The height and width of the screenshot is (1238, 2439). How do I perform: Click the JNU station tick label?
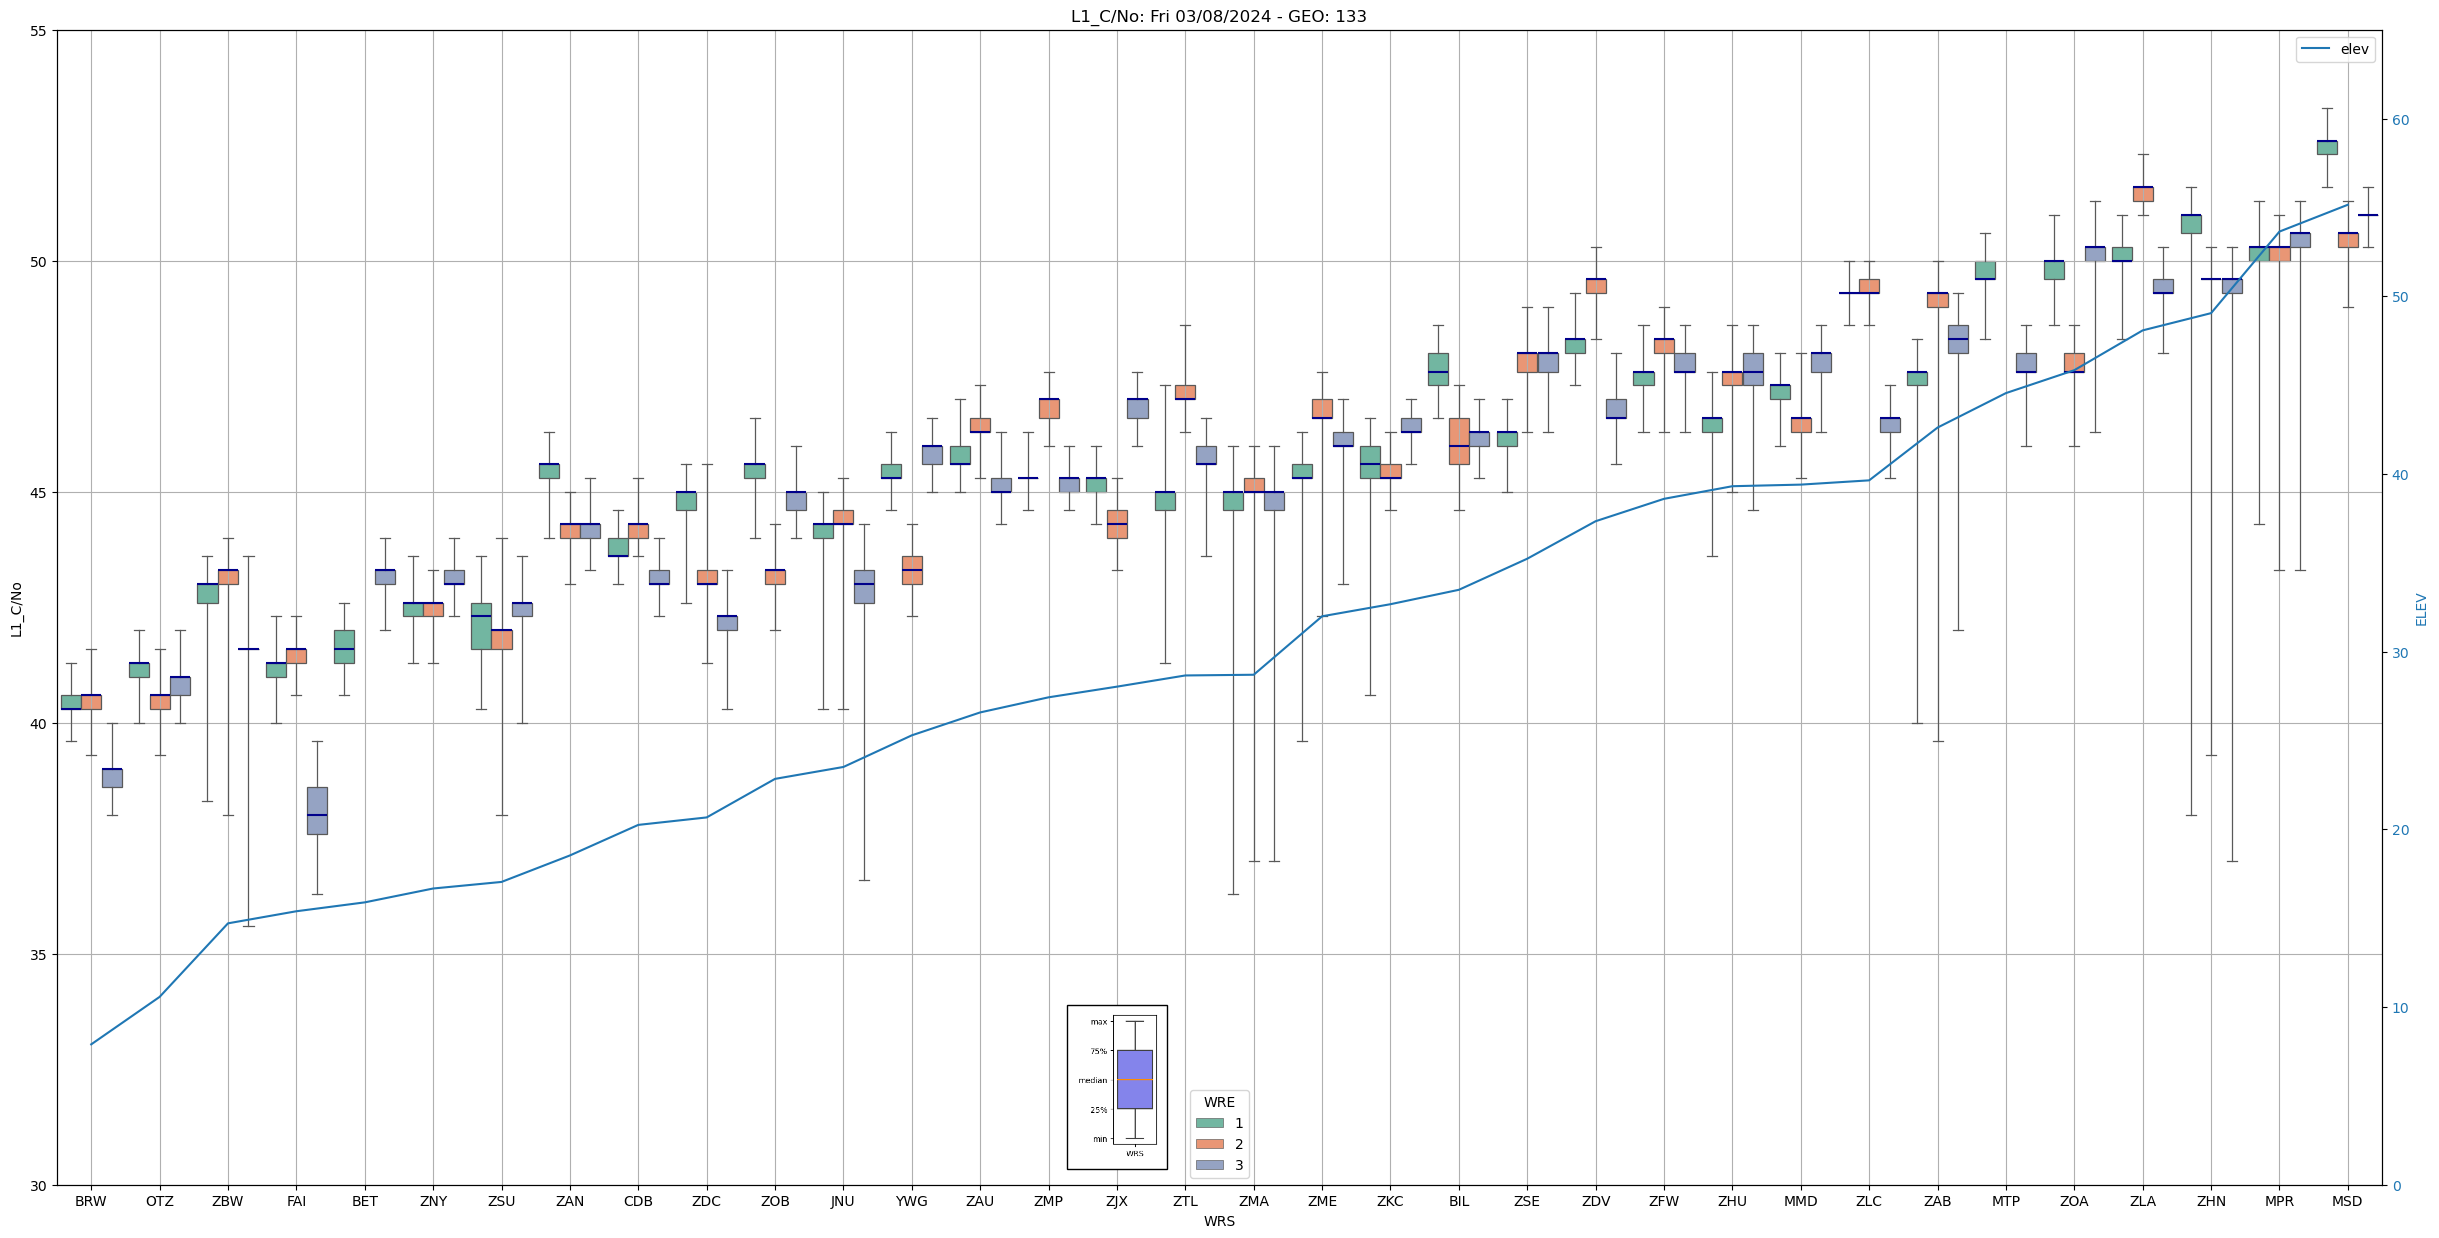[x=843, y=1201]
